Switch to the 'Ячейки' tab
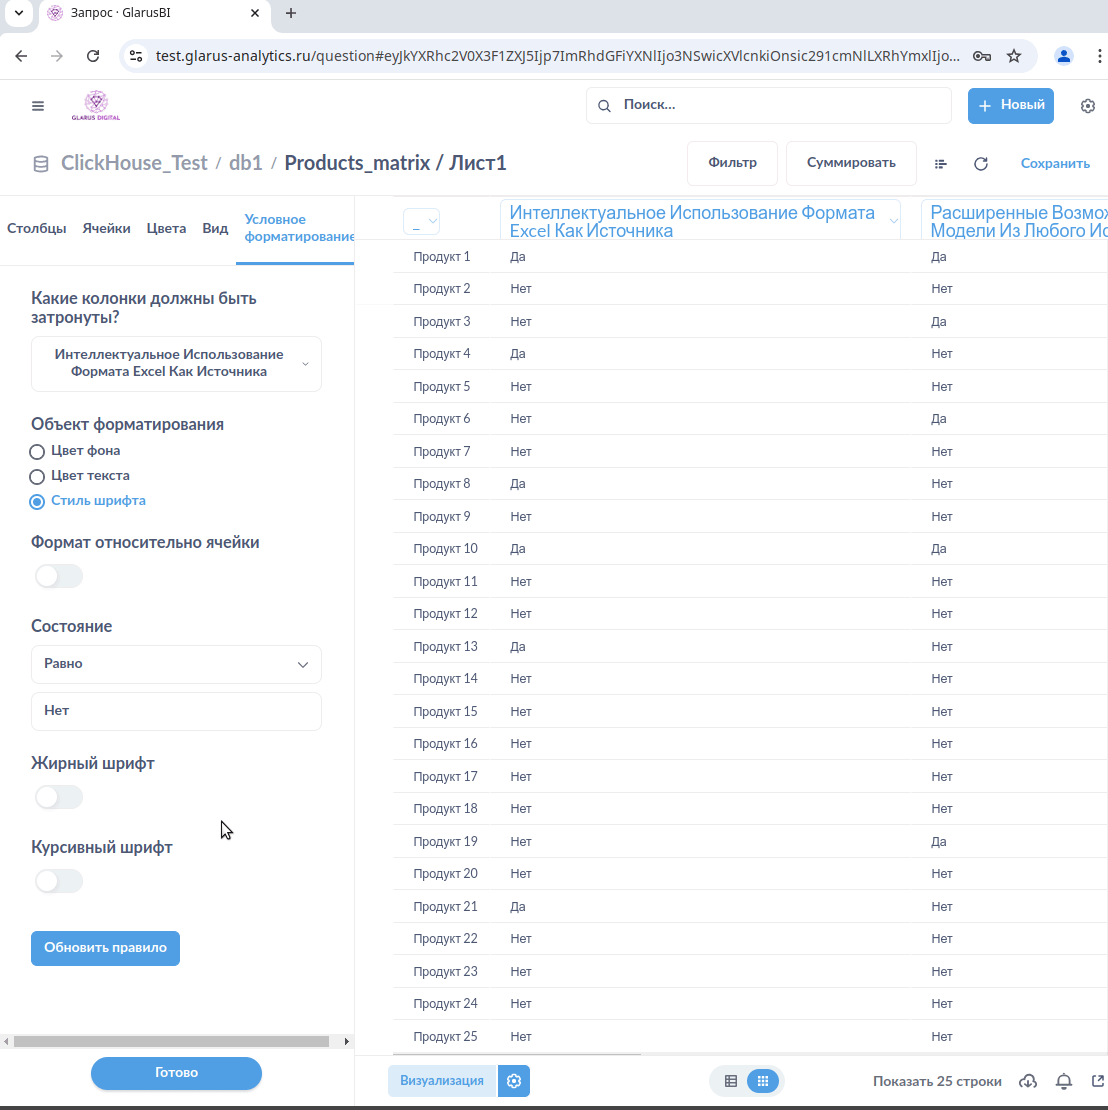 coord(106,228)
